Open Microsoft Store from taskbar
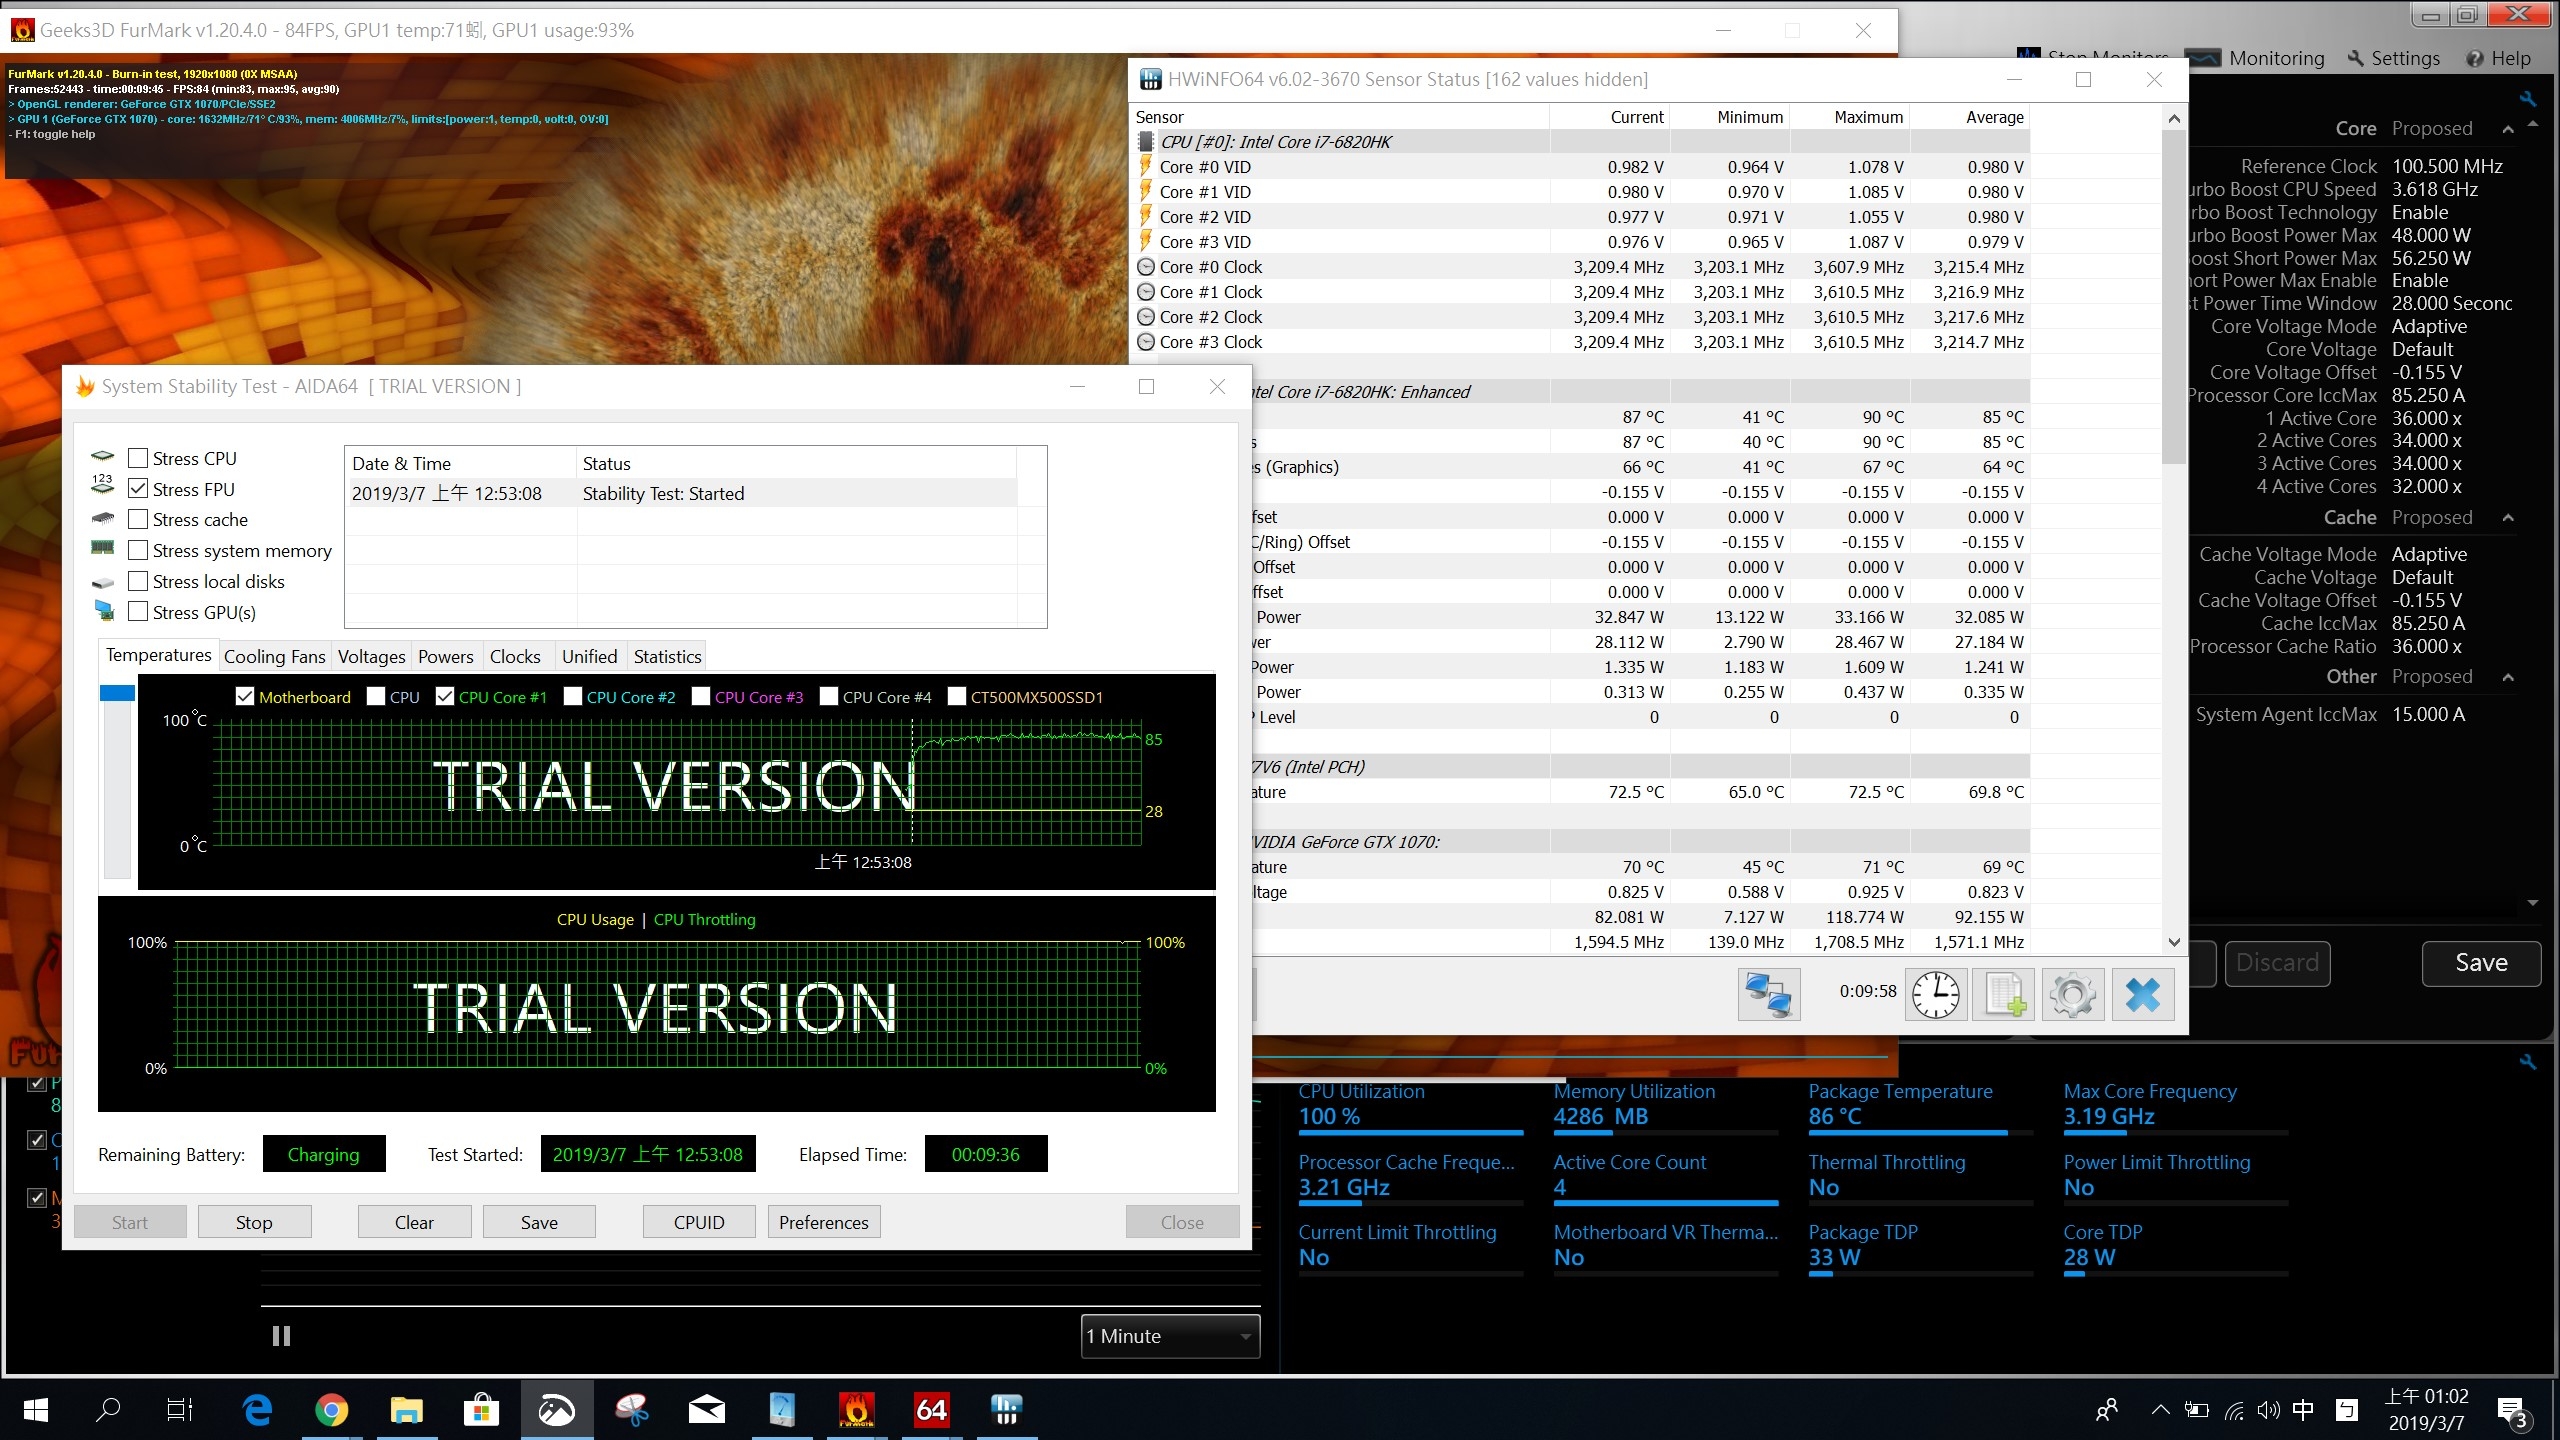The height and width of the screenshot is (1440, 2560). [481, 1410]
